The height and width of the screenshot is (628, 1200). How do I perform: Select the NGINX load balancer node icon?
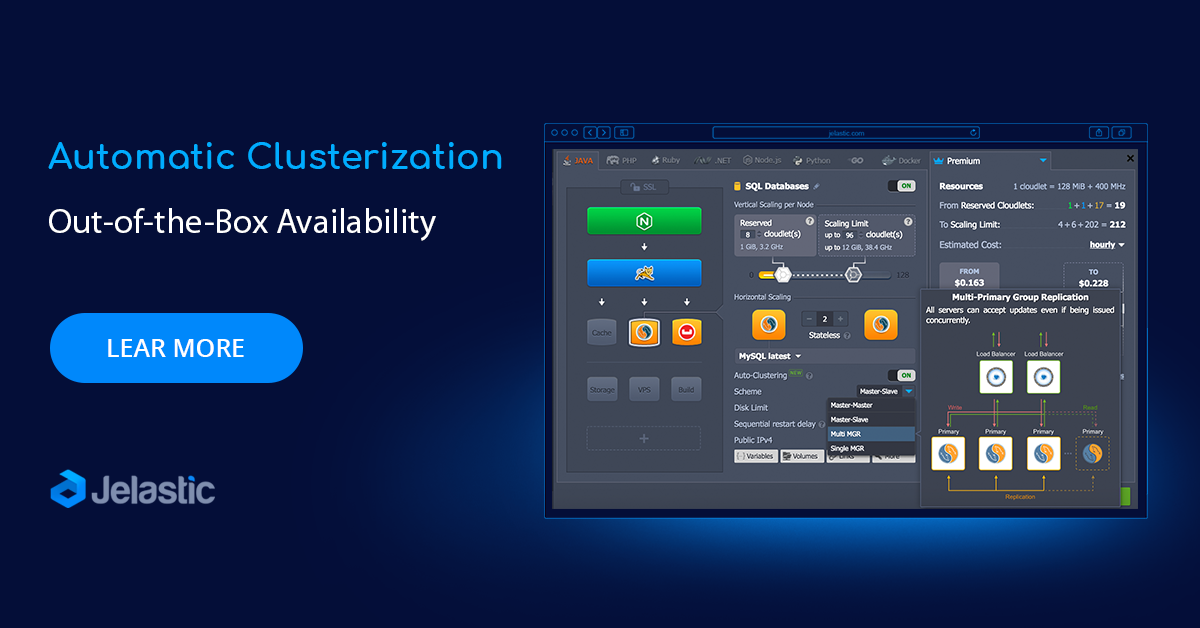645,221
